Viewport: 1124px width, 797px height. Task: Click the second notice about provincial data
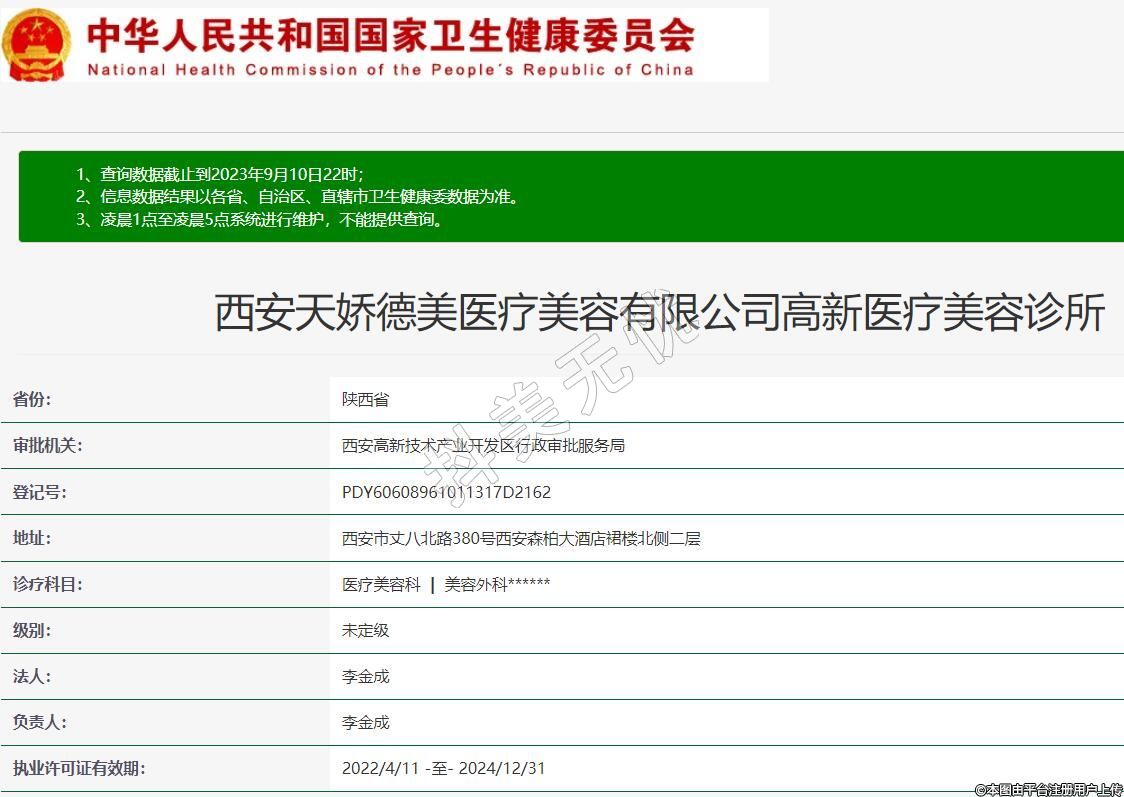pyautogui.click(x=297, y=197)
